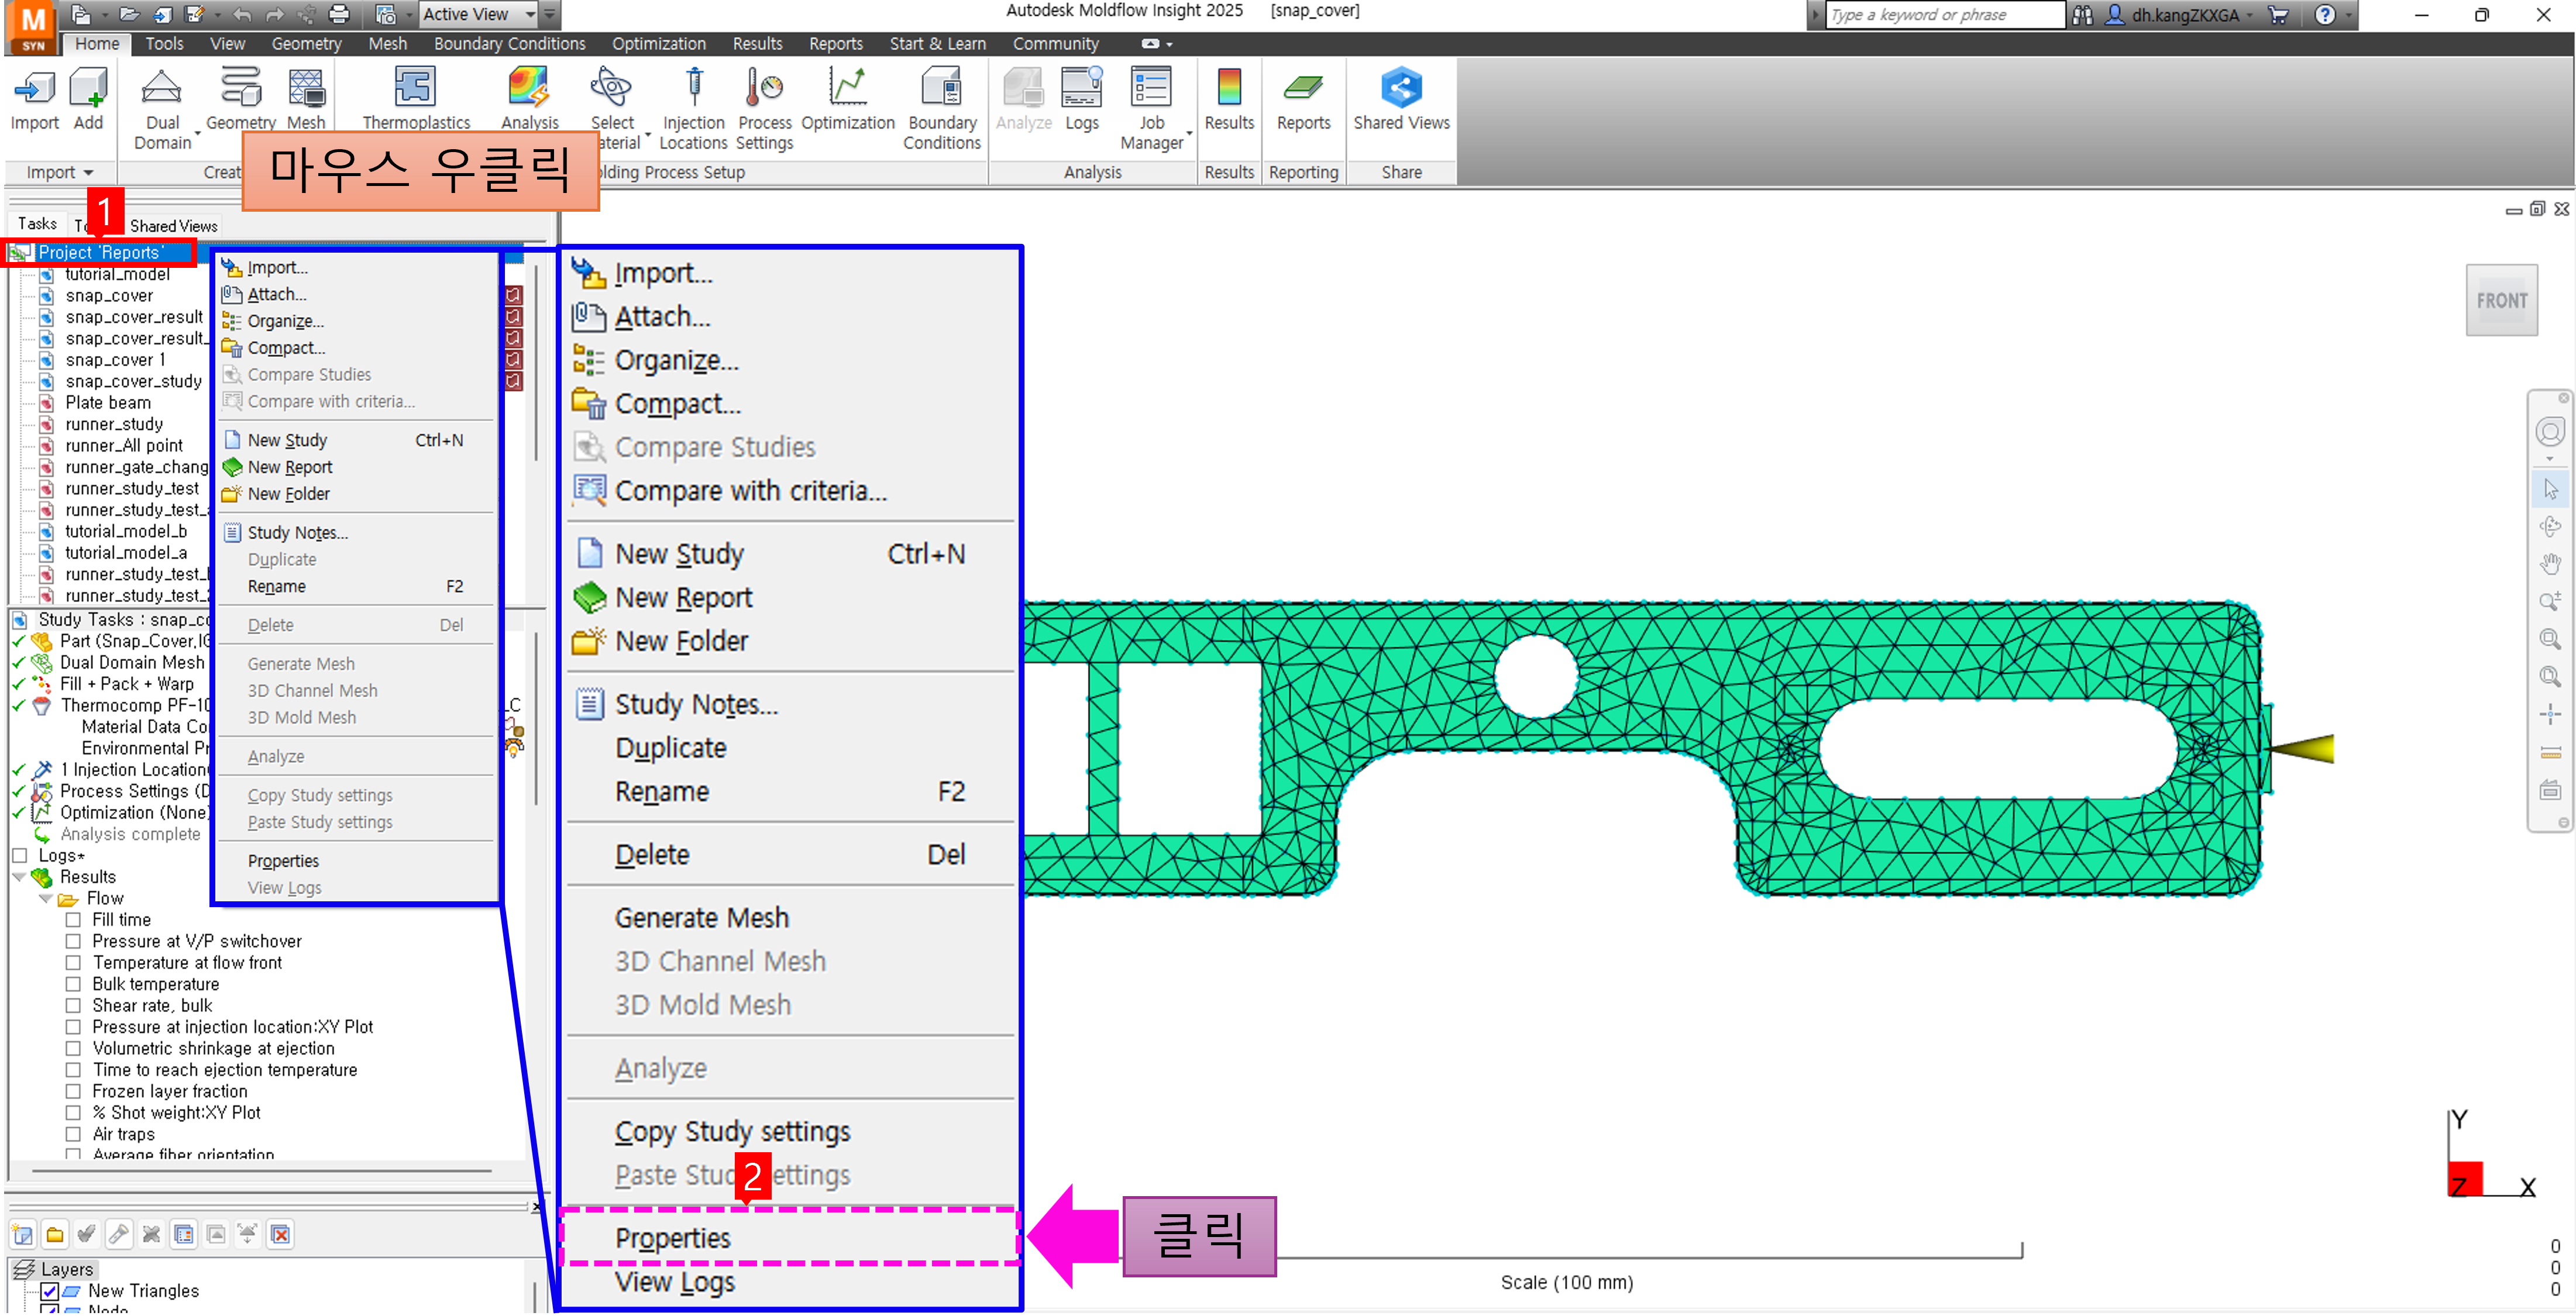Switch to the Tools ribbon tab
The width and height of the screenshot is (2576, 1316).
click(164, 44)
